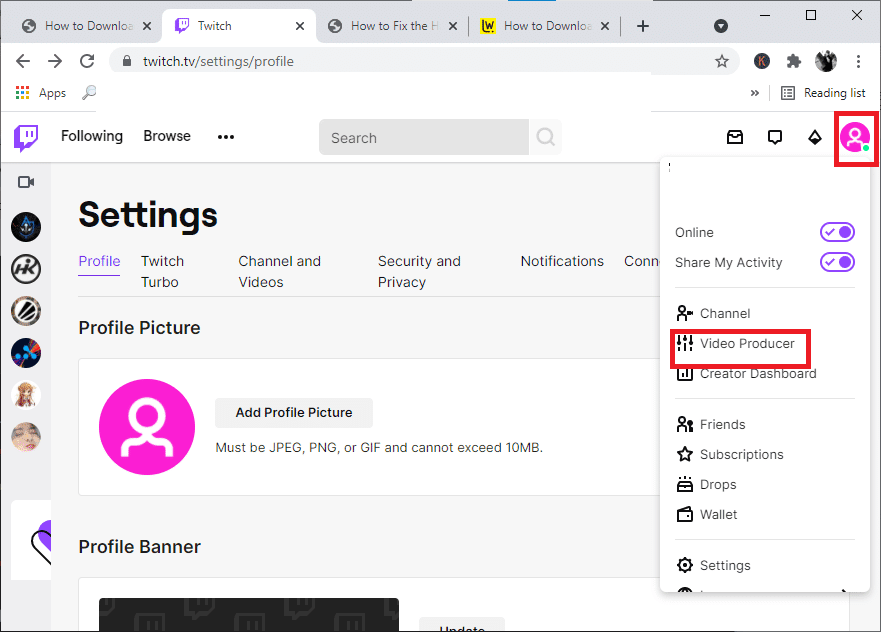Screen dimensions: 881x632
Task: Click the profile banner preview image
Action: [x=249, y=615]
